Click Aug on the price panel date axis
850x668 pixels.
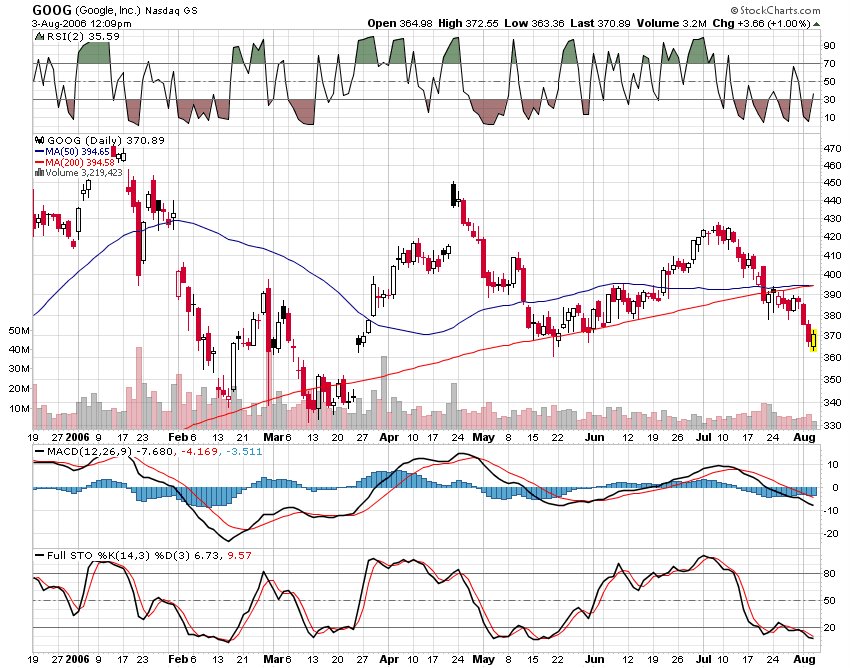[x=805, y=437]
